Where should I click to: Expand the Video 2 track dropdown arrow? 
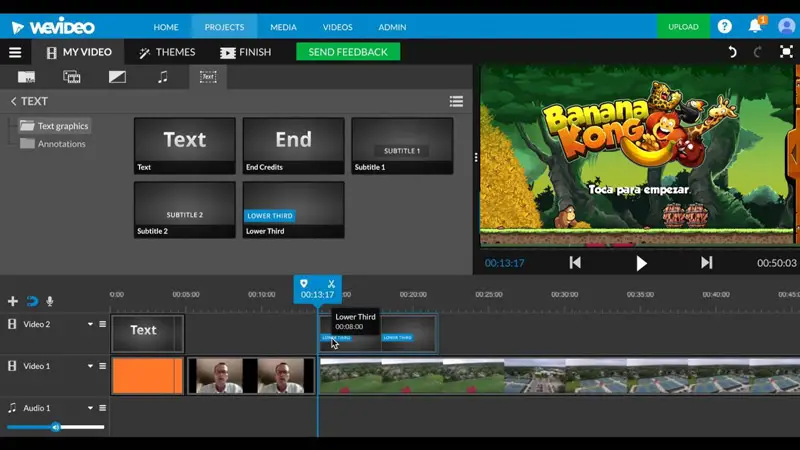pyautogui.click(x=90, y=324)
